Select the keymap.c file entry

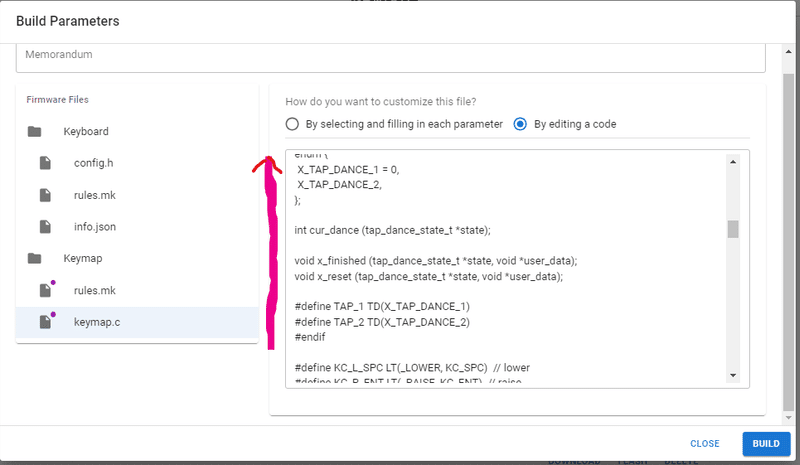[98, 322]
